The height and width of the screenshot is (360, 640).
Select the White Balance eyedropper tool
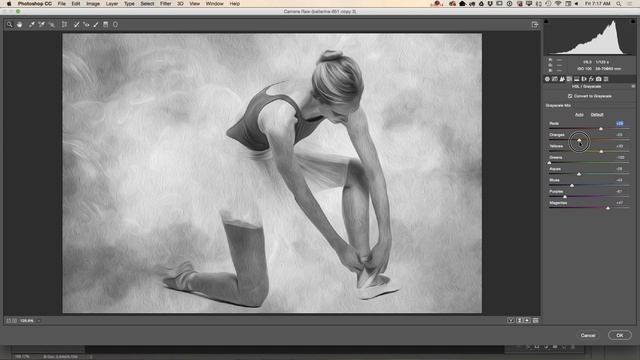tap(32, 25)
